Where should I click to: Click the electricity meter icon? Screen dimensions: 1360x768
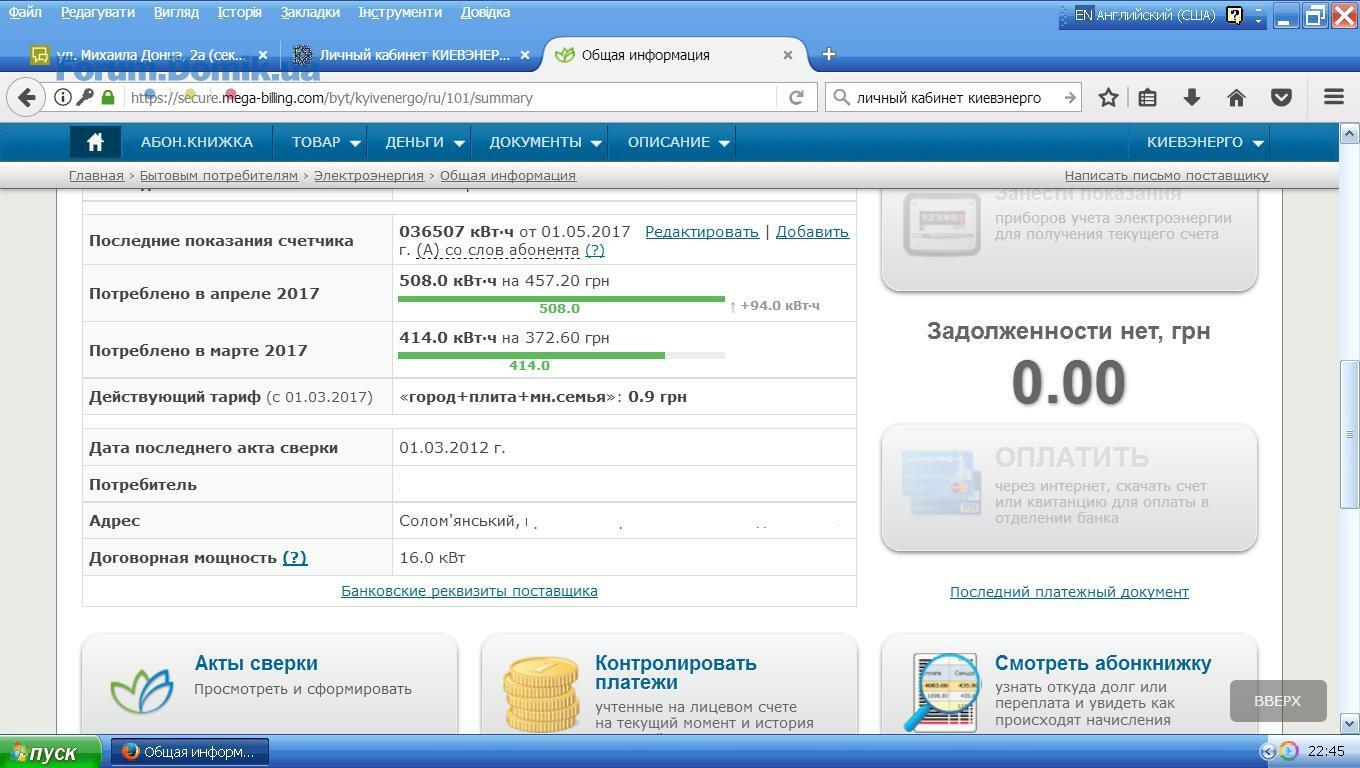(941, 225)
